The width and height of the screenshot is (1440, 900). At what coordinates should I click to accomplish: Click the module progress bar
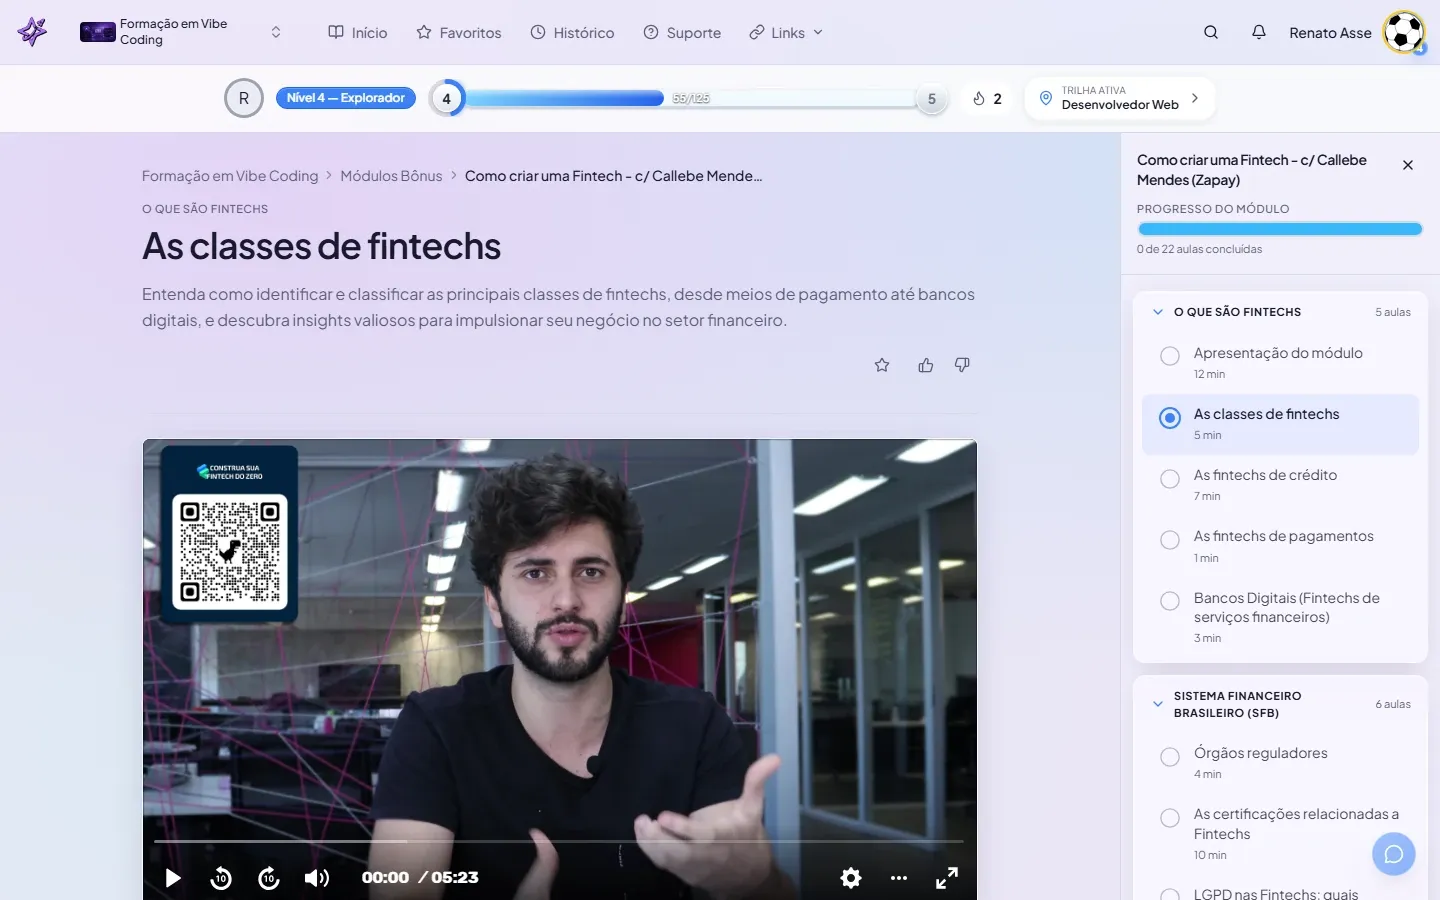coord(1280,229)
